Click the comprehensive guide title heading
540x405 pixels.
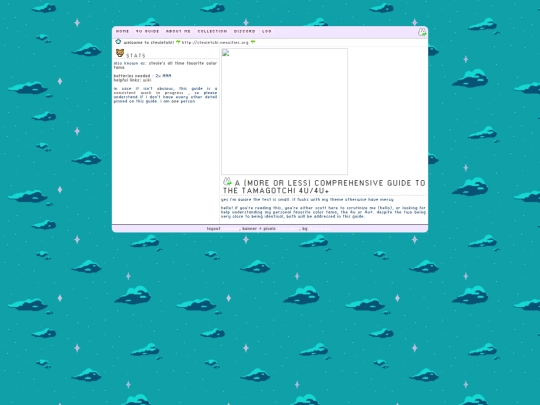click(x=324, y=187)
